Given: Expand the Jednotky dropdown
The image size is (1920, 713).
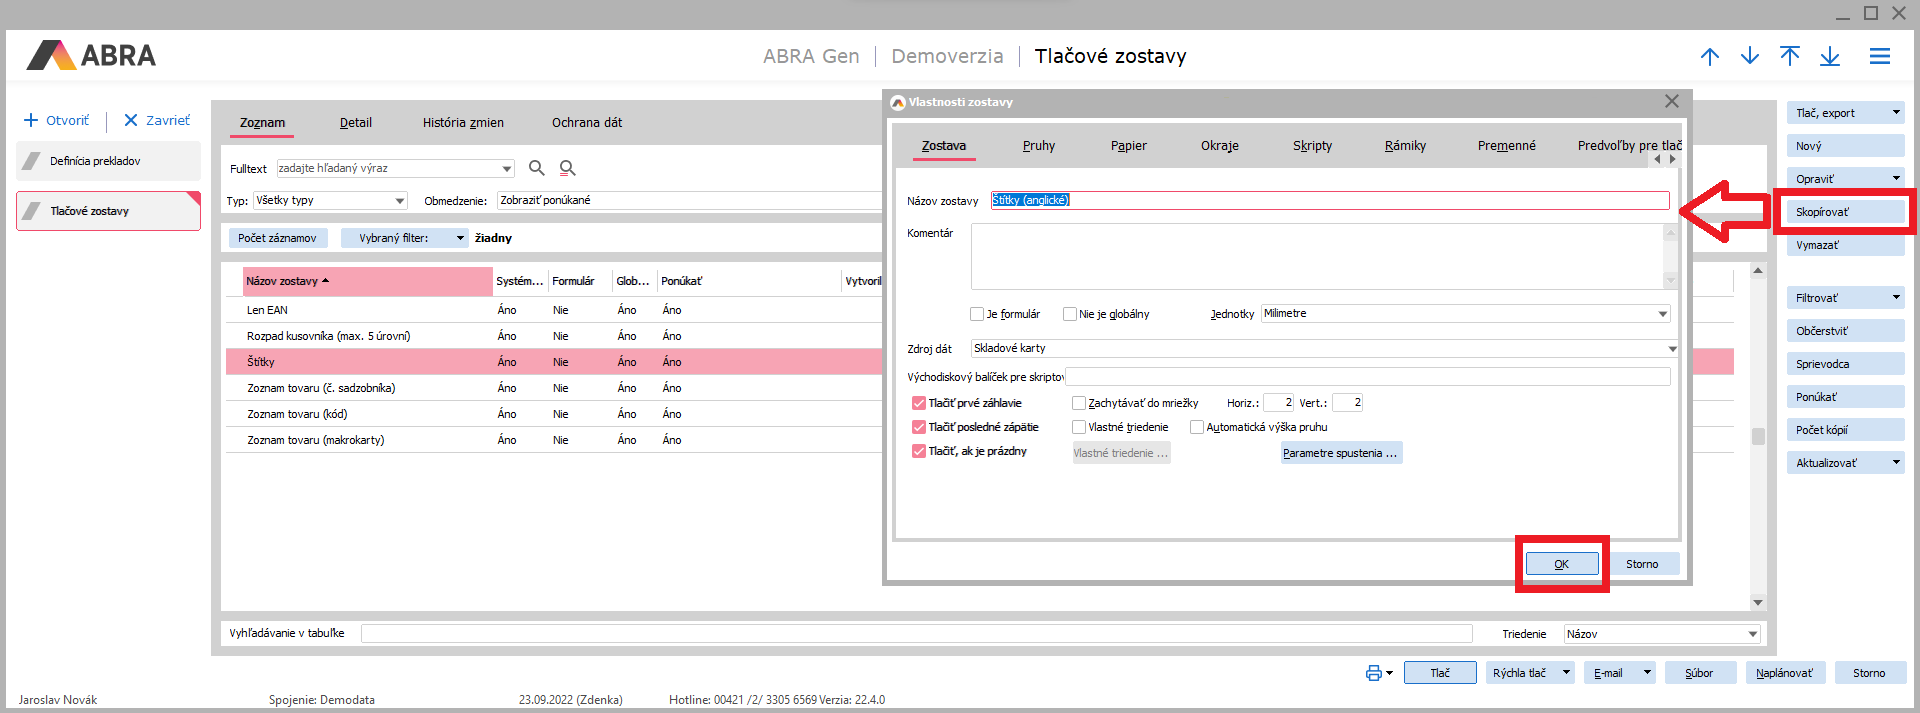Looking at the screenshot, I should click(1662, 314).
